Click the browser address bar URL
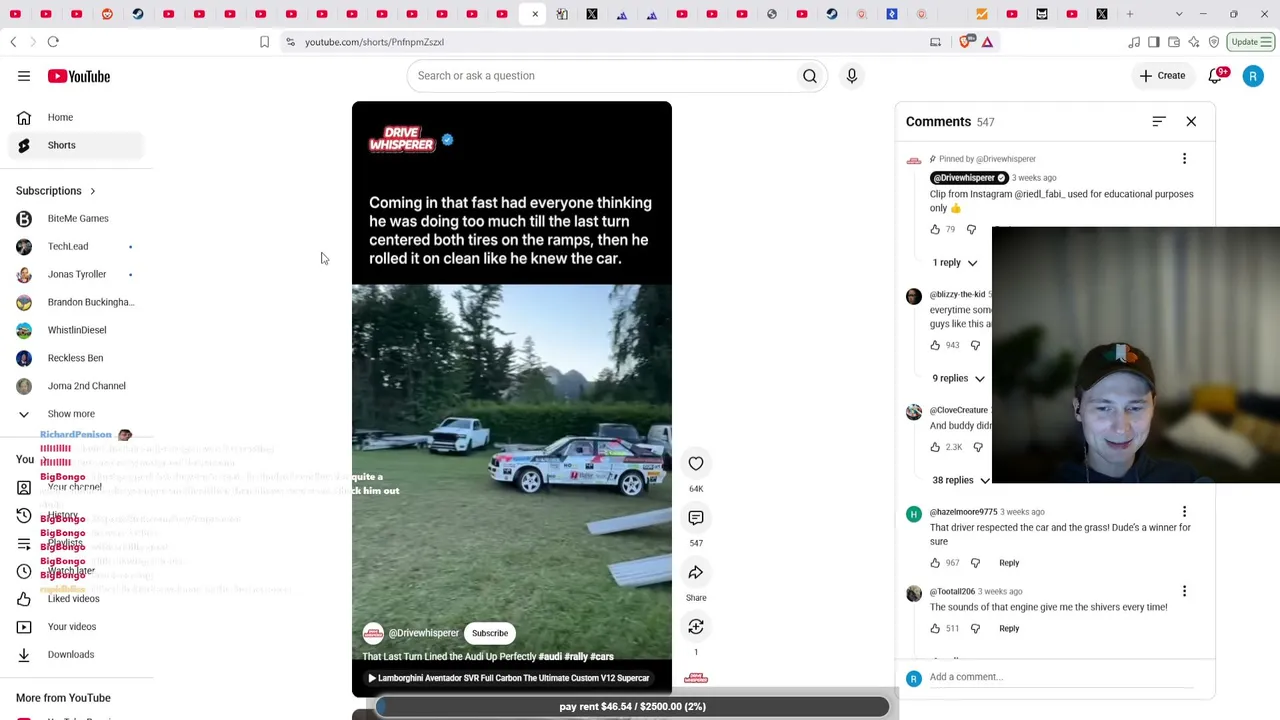This screenshot has width=1280, height=720. pyautogui.click(x=374, y=42)
